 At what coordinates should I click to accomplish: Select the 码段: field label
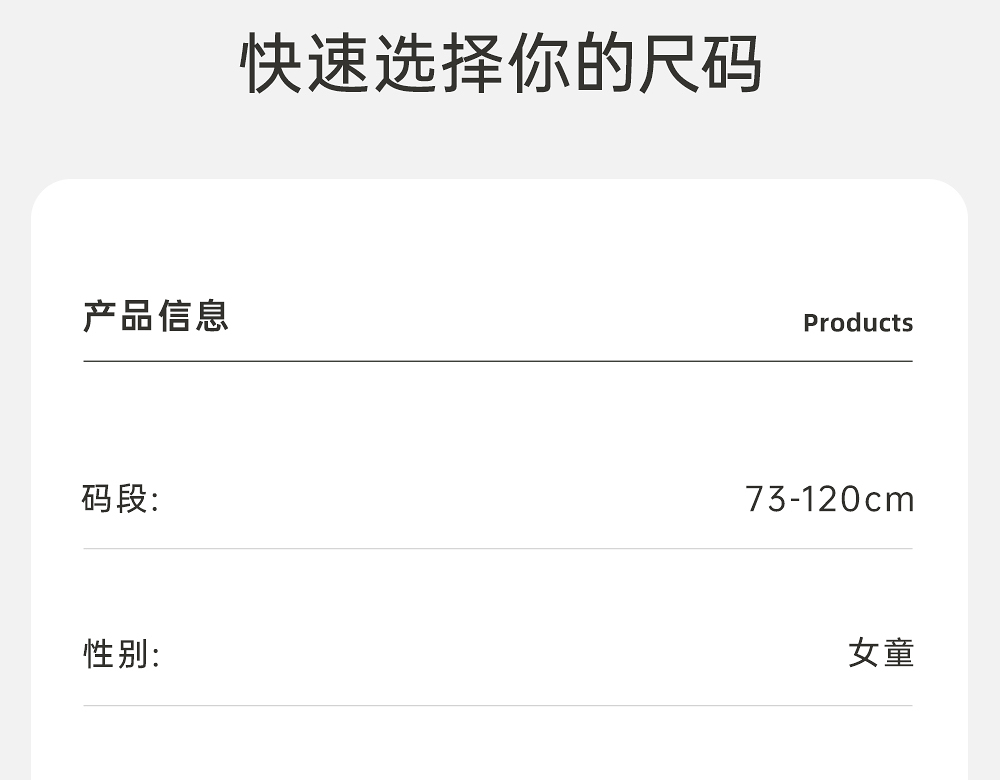click(x=120, y=498)
